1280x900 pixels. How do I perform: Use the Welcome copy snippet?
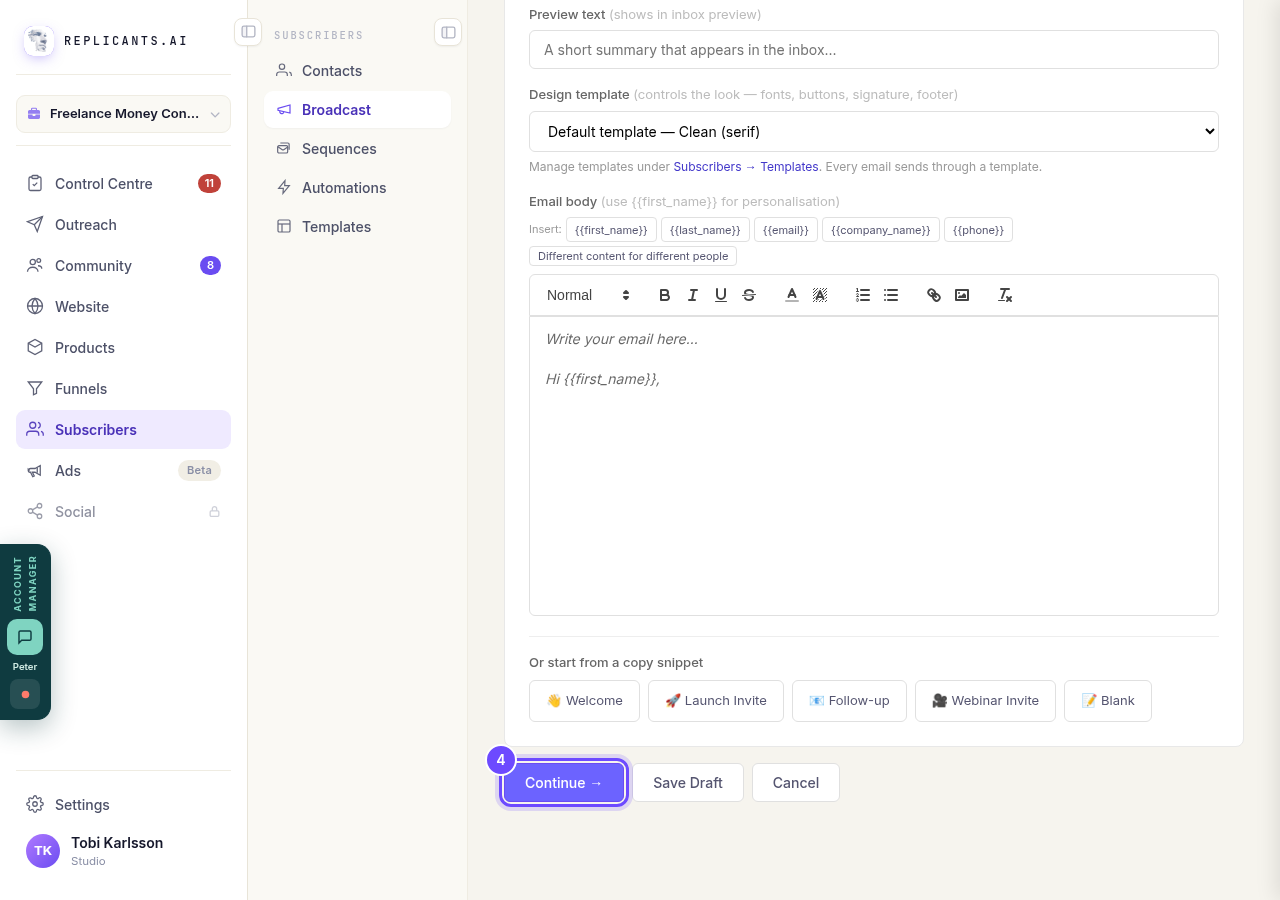click(x=584, y=701)
